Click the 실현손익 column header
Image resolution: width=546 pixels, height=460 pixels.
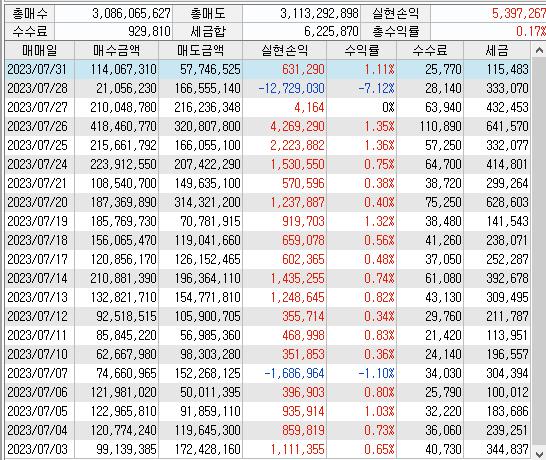284,51
